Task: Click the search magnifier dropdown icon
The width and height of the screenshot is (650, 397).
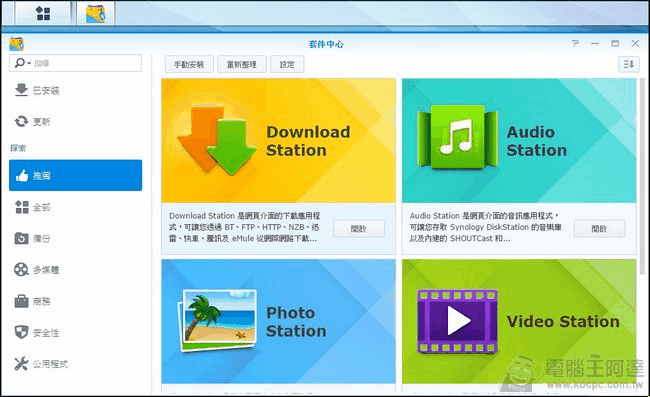Action: click(23, 63)
